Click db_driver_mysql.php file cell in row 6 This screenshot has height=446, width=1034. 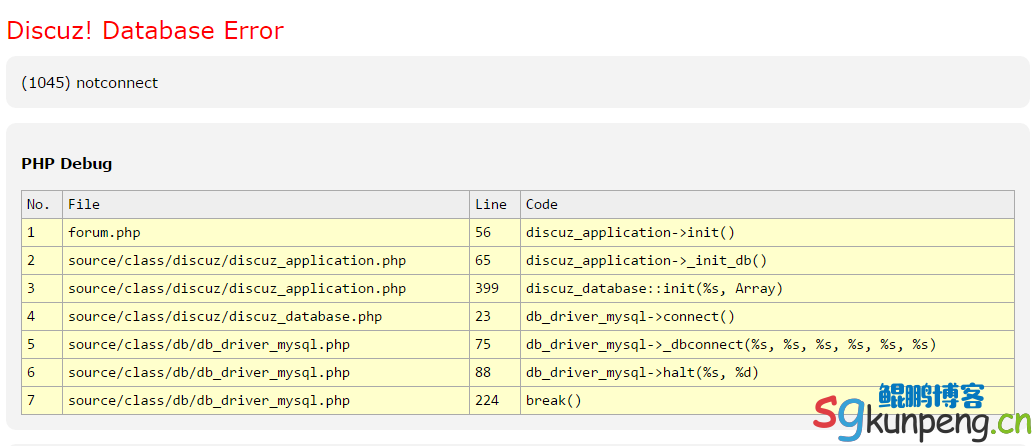(x=266, y=373)
